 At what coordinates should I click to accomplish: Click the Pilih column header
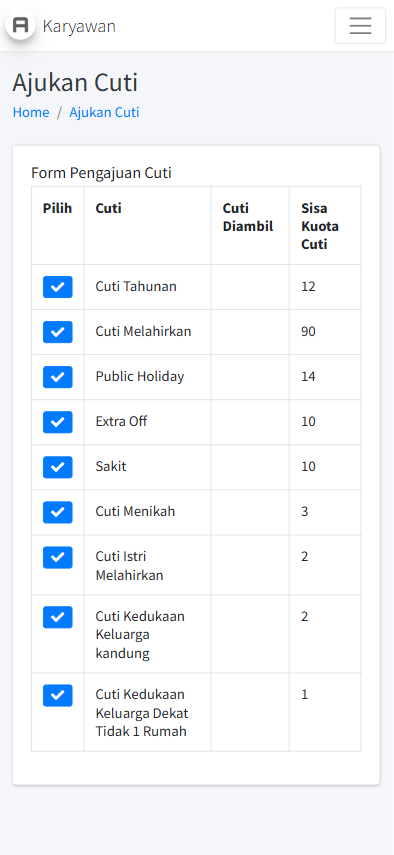pos(58,208)
